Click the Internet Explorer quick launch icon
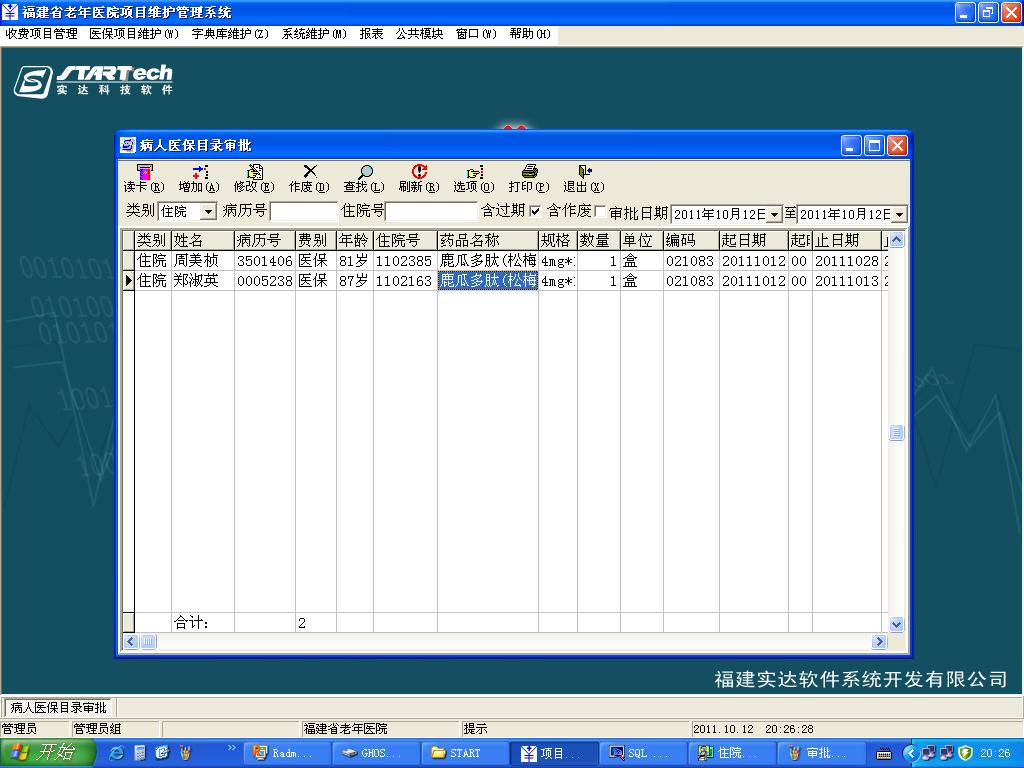 point(118,753)
